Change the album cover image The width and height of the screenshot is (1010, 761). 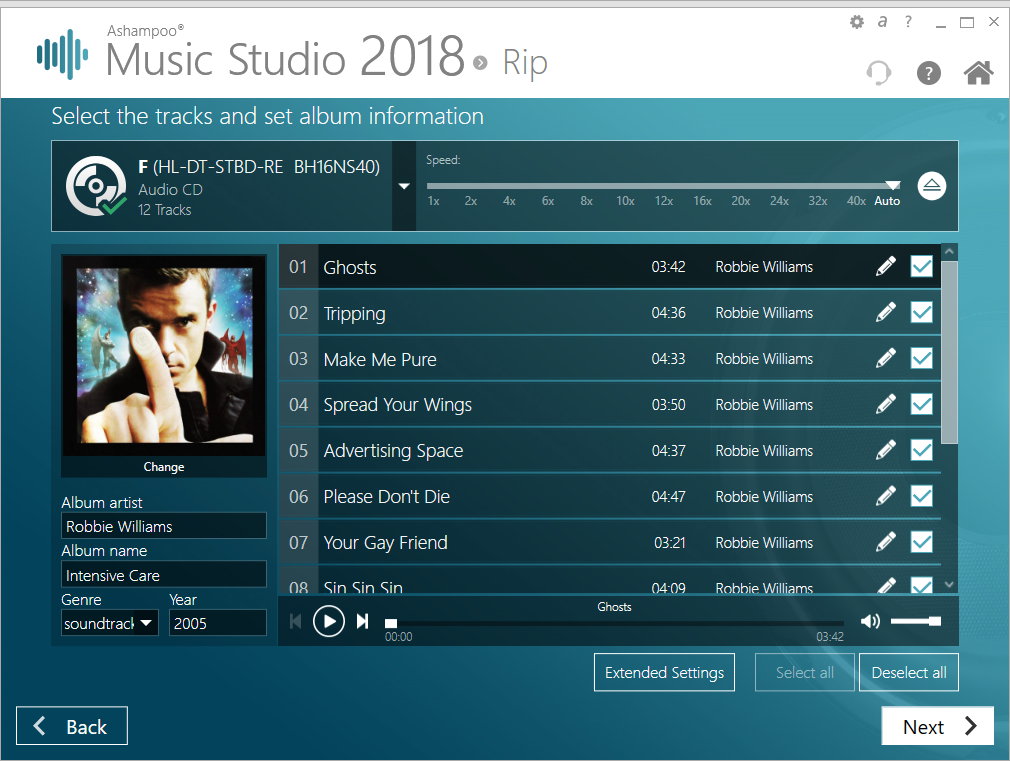(163, 466)
